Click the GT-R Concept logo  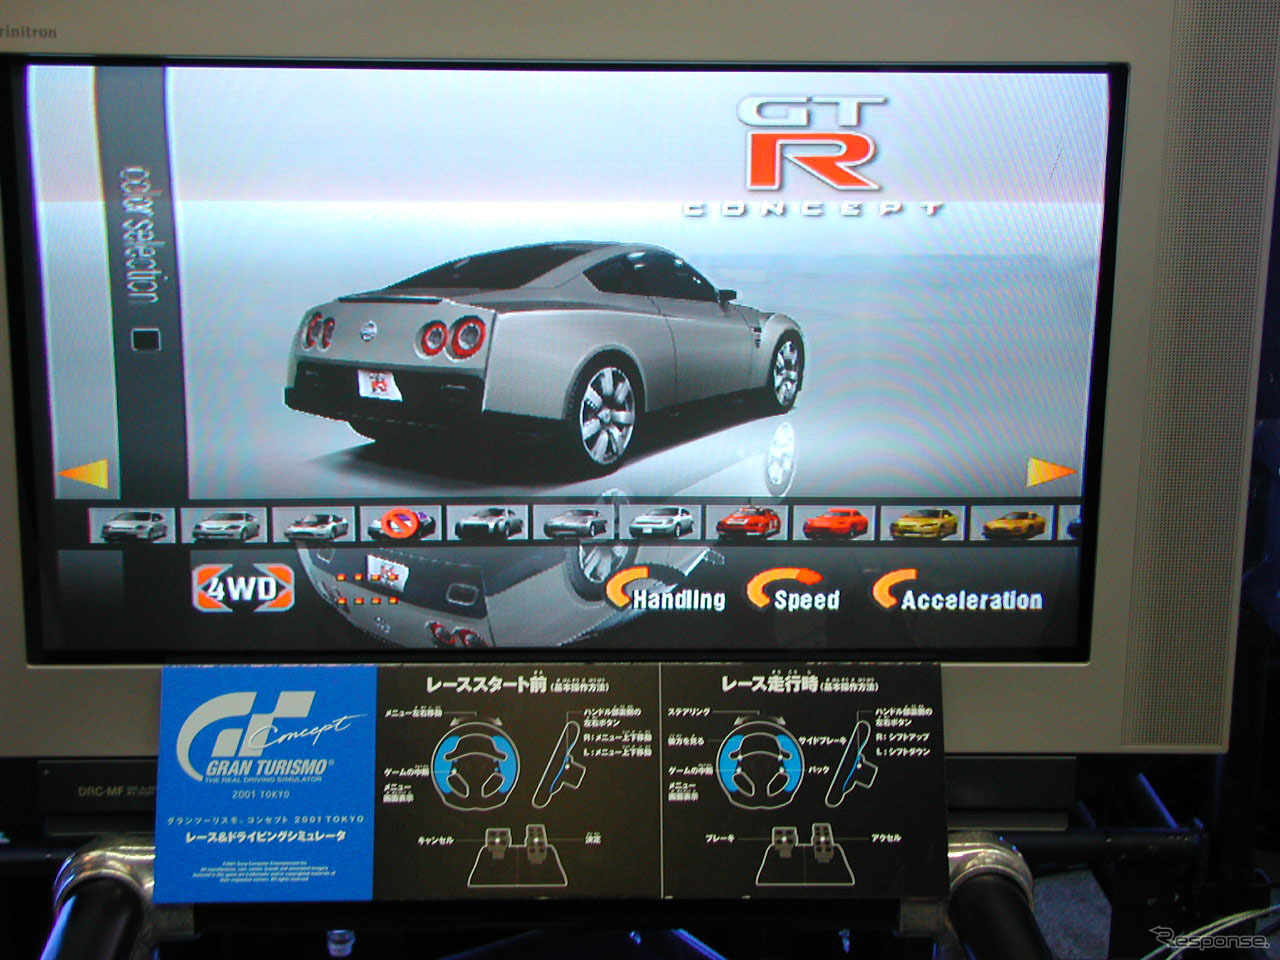812,156
